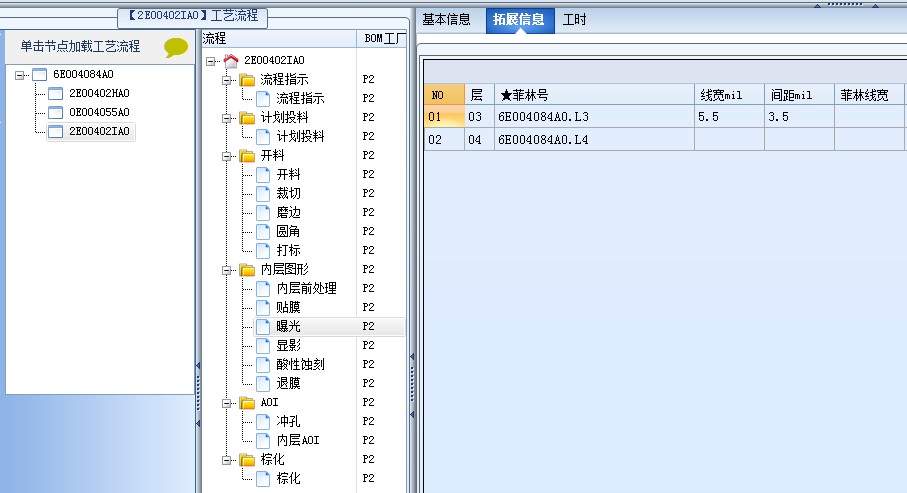Select the 酸性蚀刻 process step
The width and height of the screenshot is (907, 493).
point(300,365)
